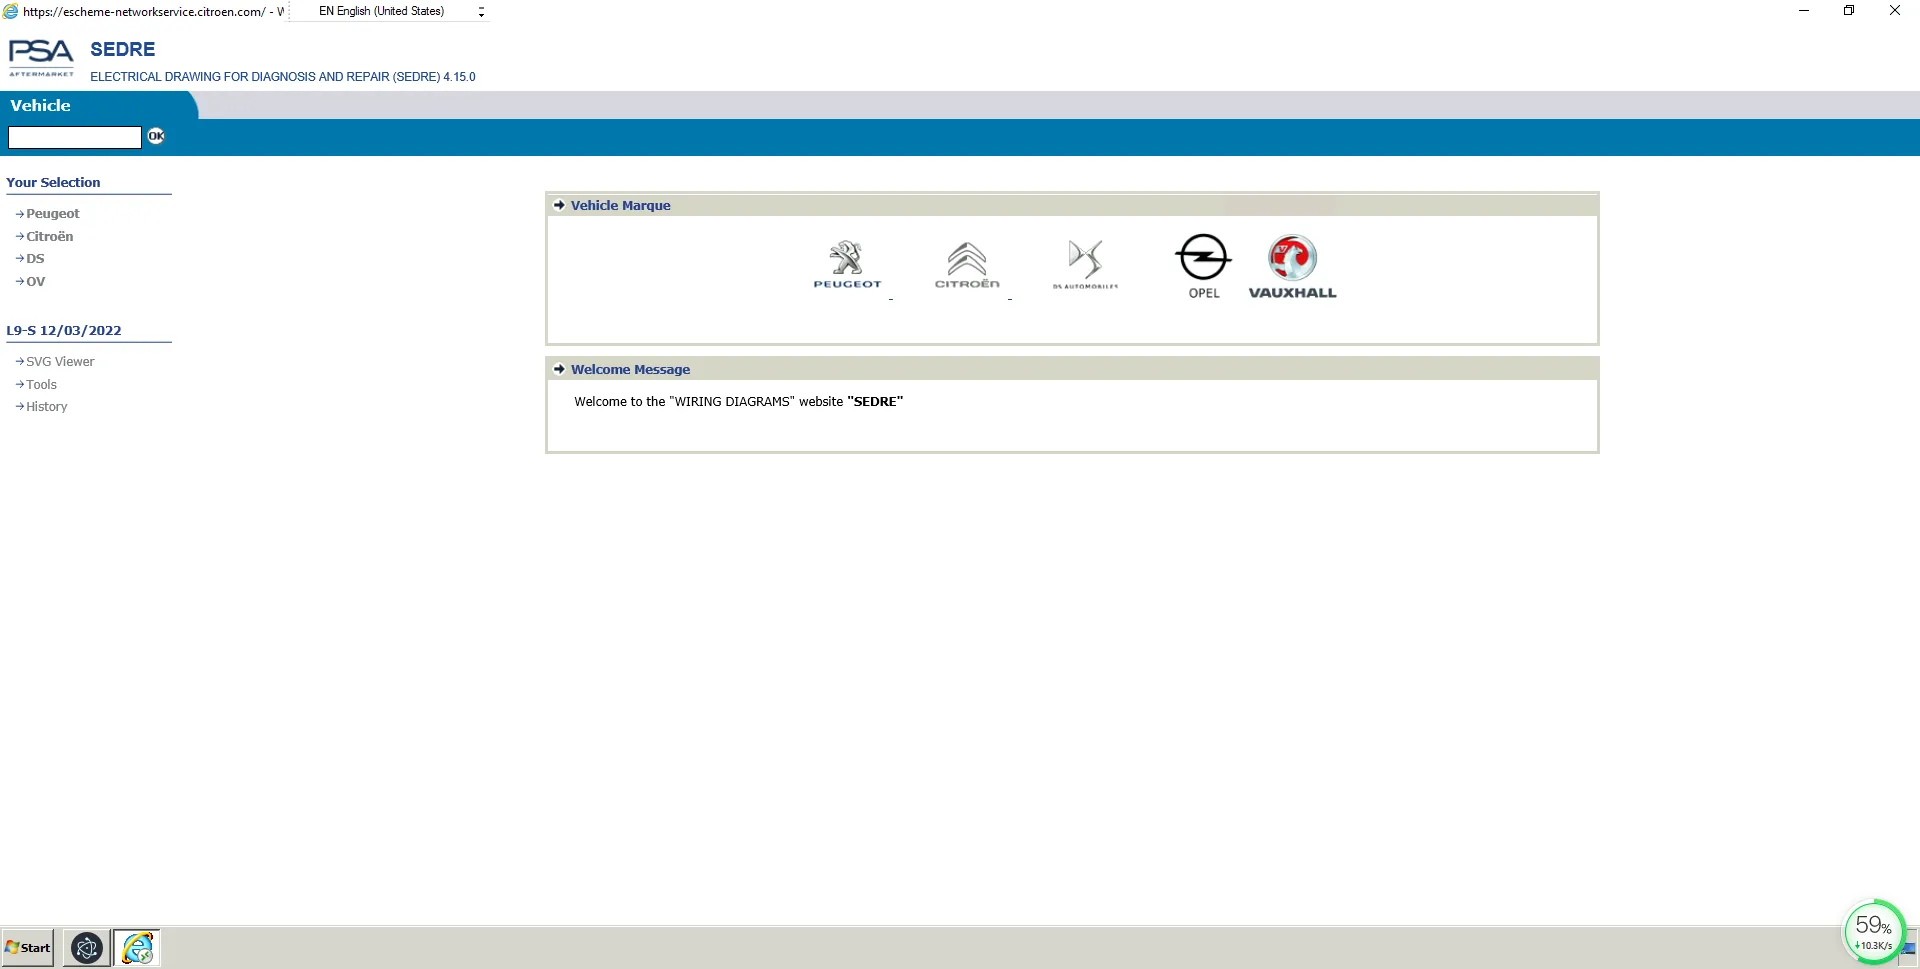Image resolution: width=1920 pixels, height=969 pixels.
Task: Select the Vauxhall marque logo
Action: point(1292,266)
